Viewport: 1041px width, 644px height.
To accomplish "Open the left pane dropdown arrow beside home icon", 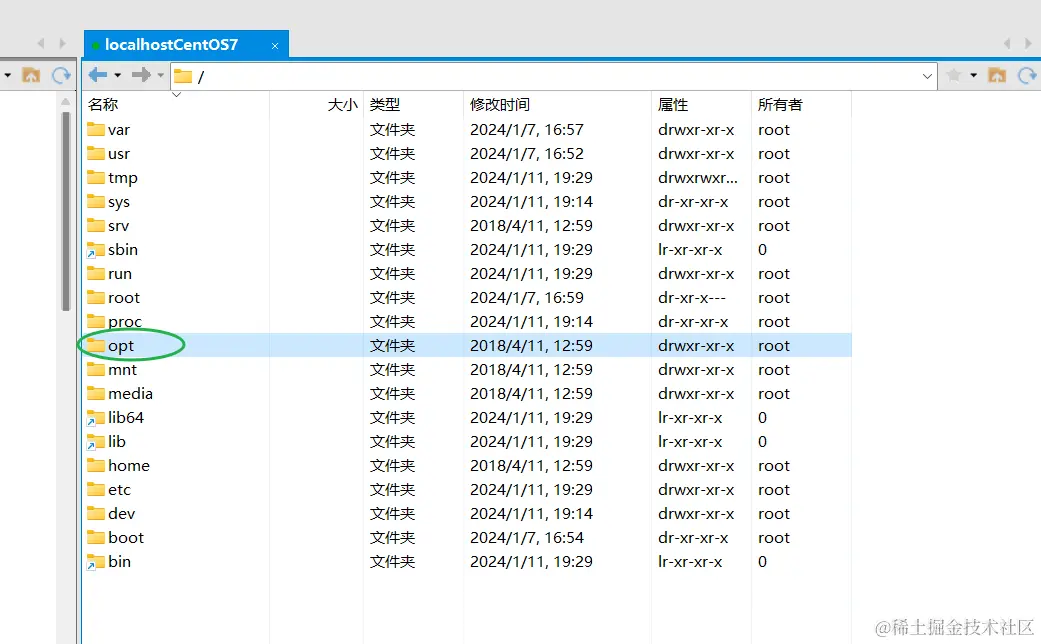I will (7, 76).
